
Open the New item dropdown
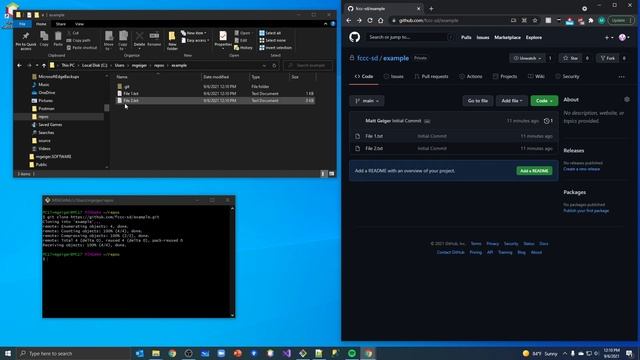194,33
